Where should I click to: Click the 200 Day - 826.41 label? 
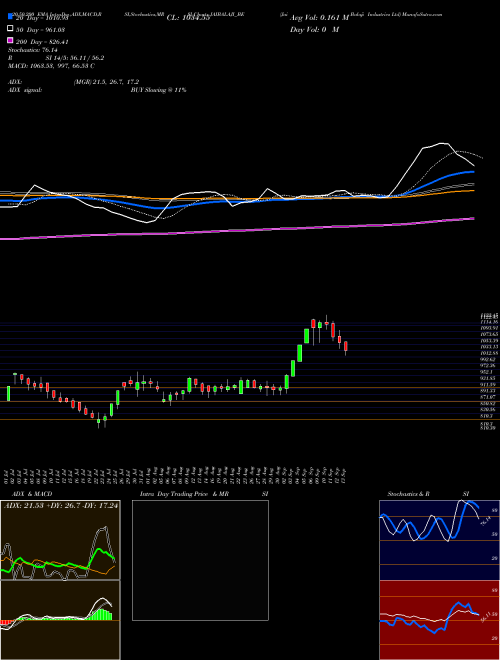click(x=43, y=42)
